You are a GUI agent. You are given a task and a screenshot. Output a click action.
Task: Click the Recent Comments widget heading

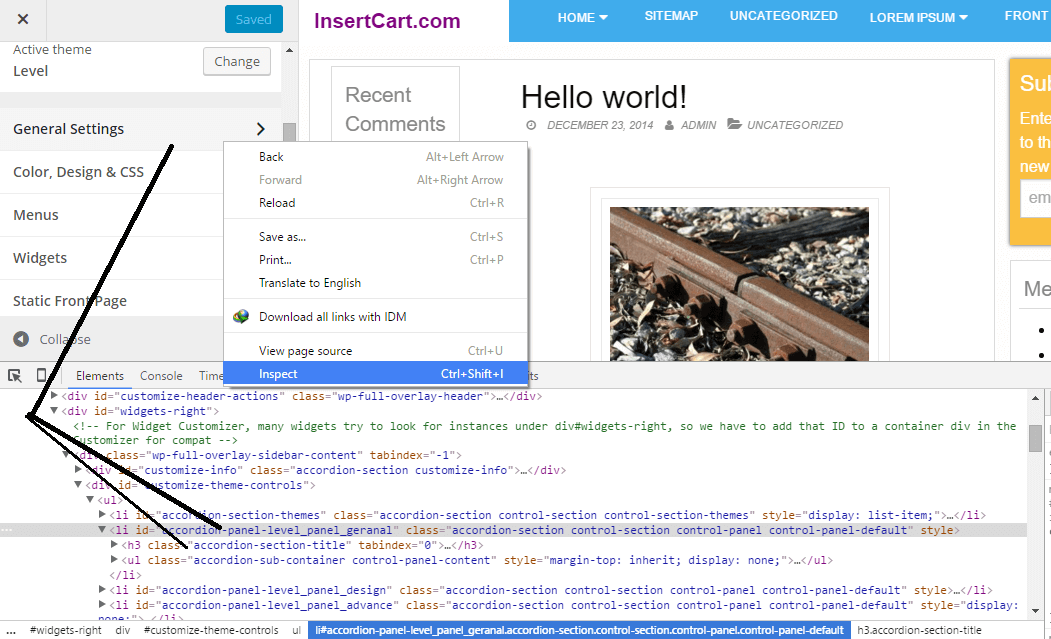point(395,109)
